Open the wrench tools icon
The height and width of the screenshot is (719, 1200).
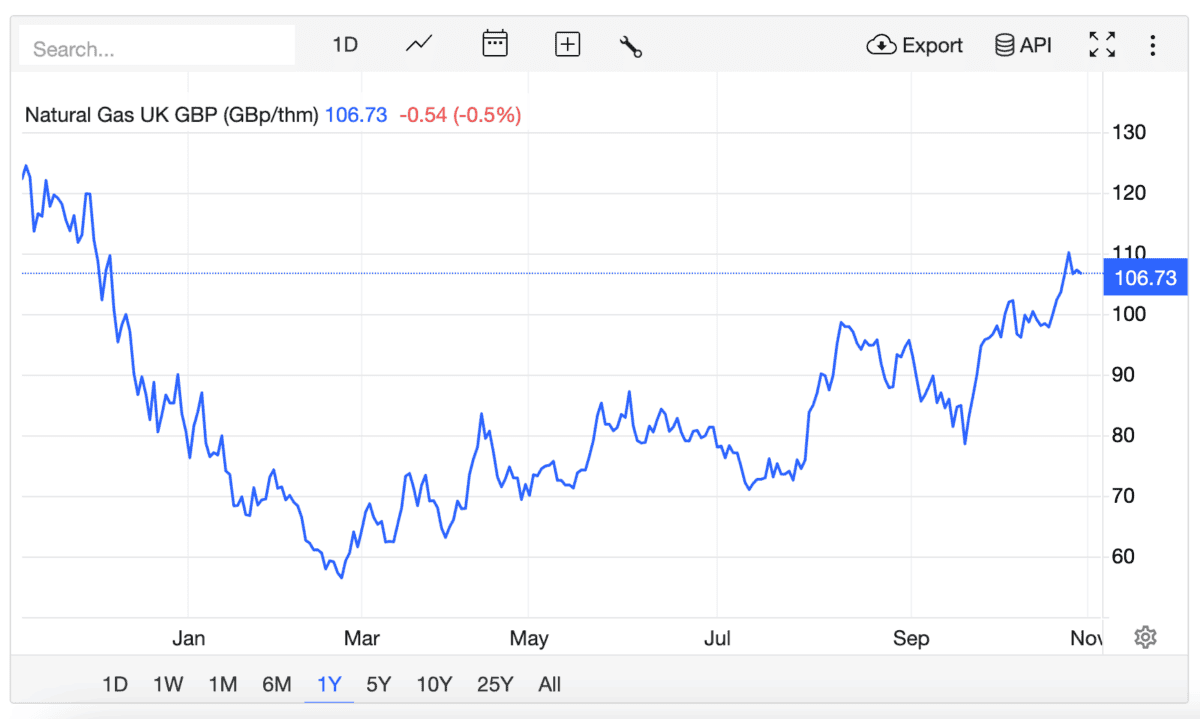pos(630,46)
